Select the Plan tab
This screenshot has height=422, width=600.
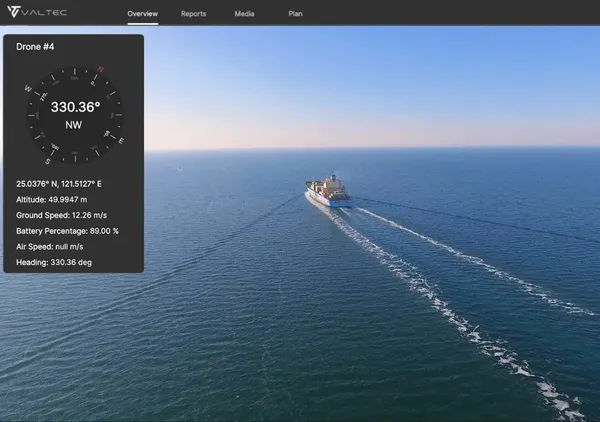tap(295, 14)
